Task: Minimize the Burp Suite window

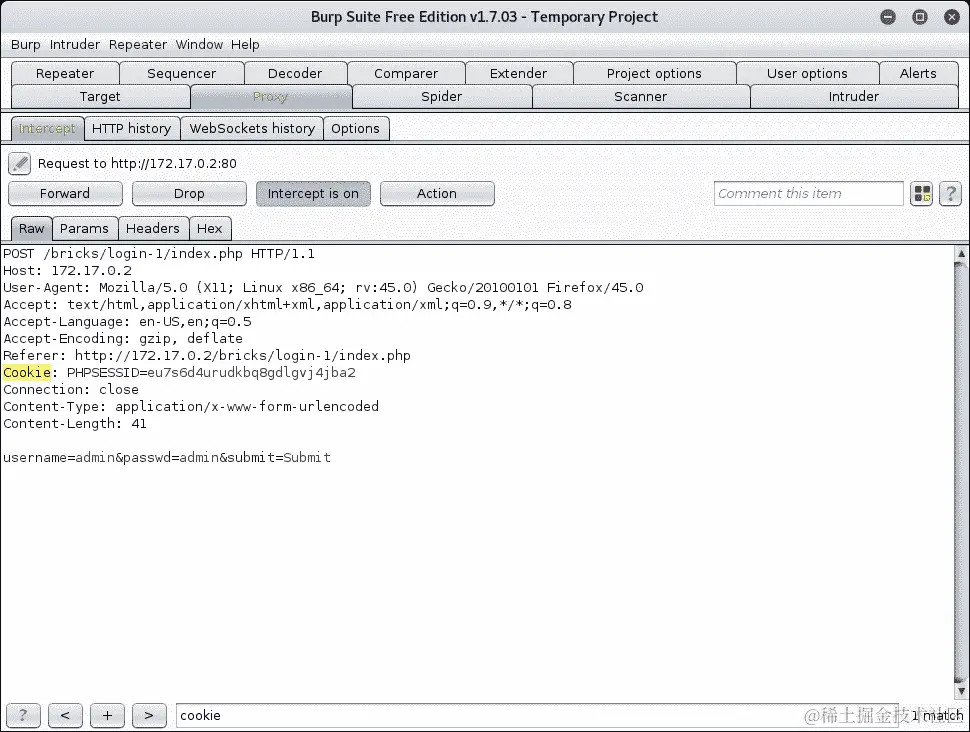Action: tap(888, 17)
